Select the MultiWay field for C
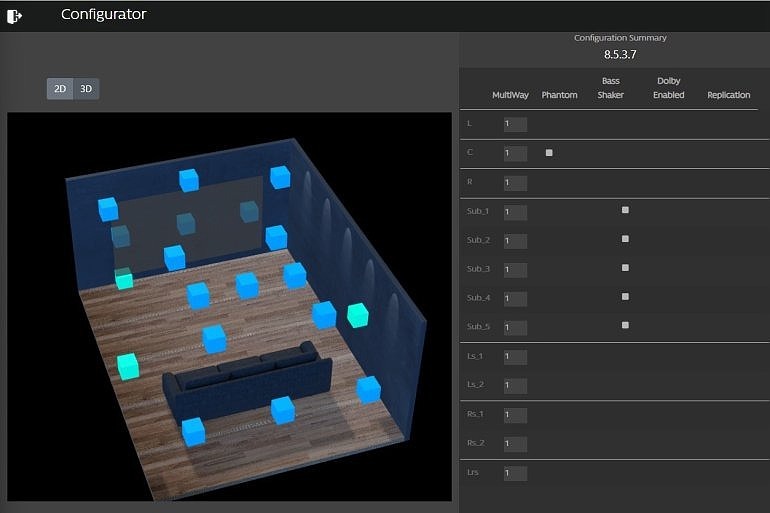 (x=515, y=154)
